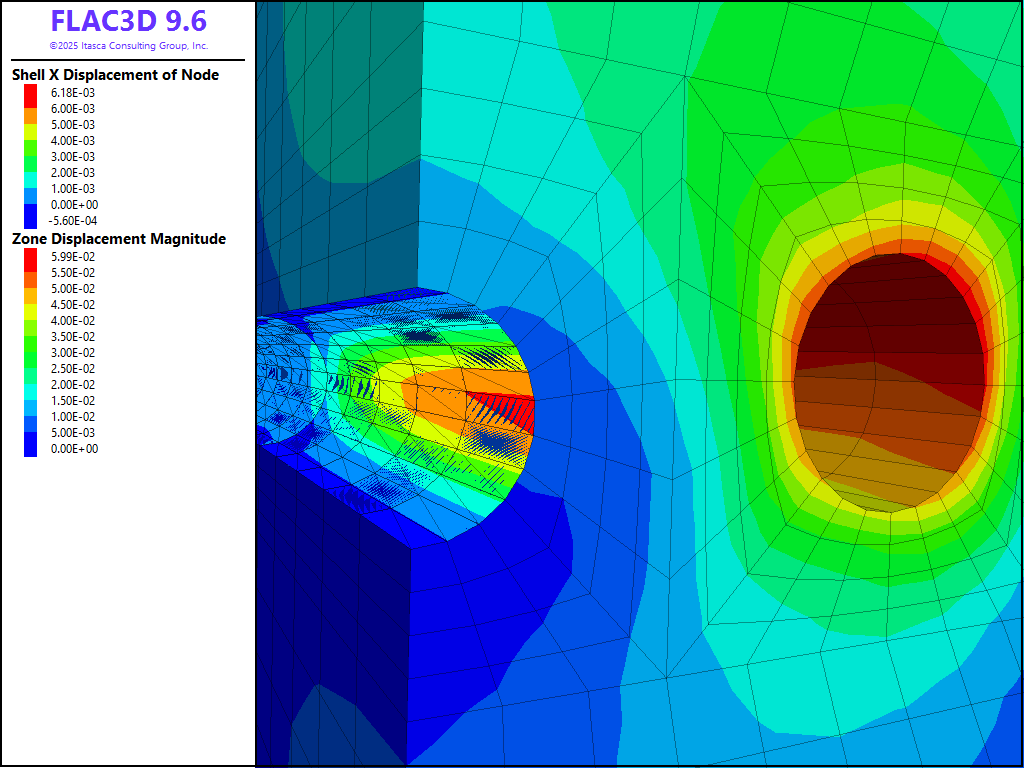Pick the orange 6.00E-03 shell legend swatch
The width and height of the screenshot is (1024, 768).
pyautogui.click(x=30, y=108)
